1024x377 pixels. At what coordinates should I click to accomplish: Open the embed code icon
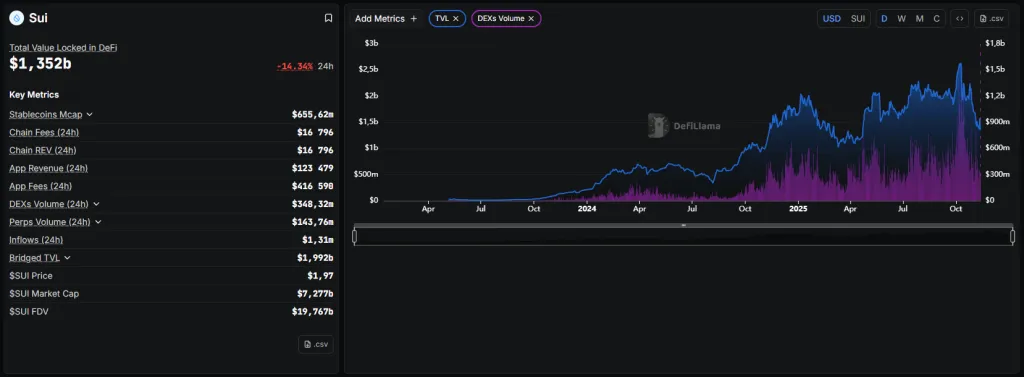click(x=959, y=19)
